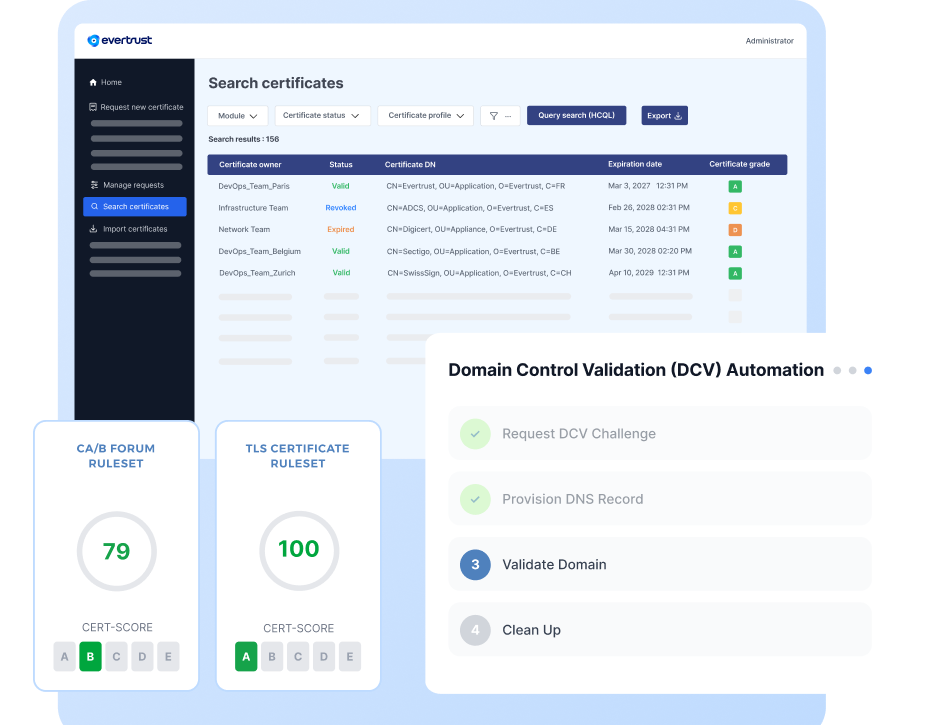
Task: Sort by Certificate grade column header
Action: click(740, 164)
